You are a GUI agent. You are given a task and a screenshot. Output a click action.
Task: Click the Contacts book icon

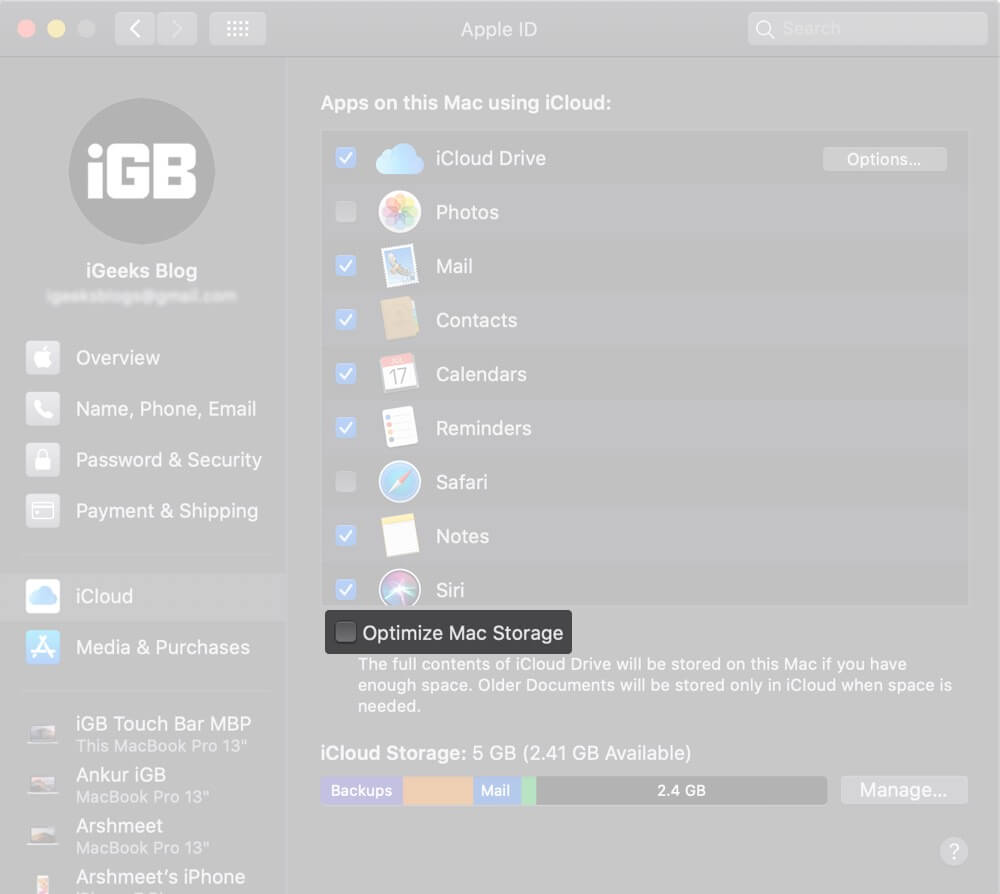coord(399,318)
